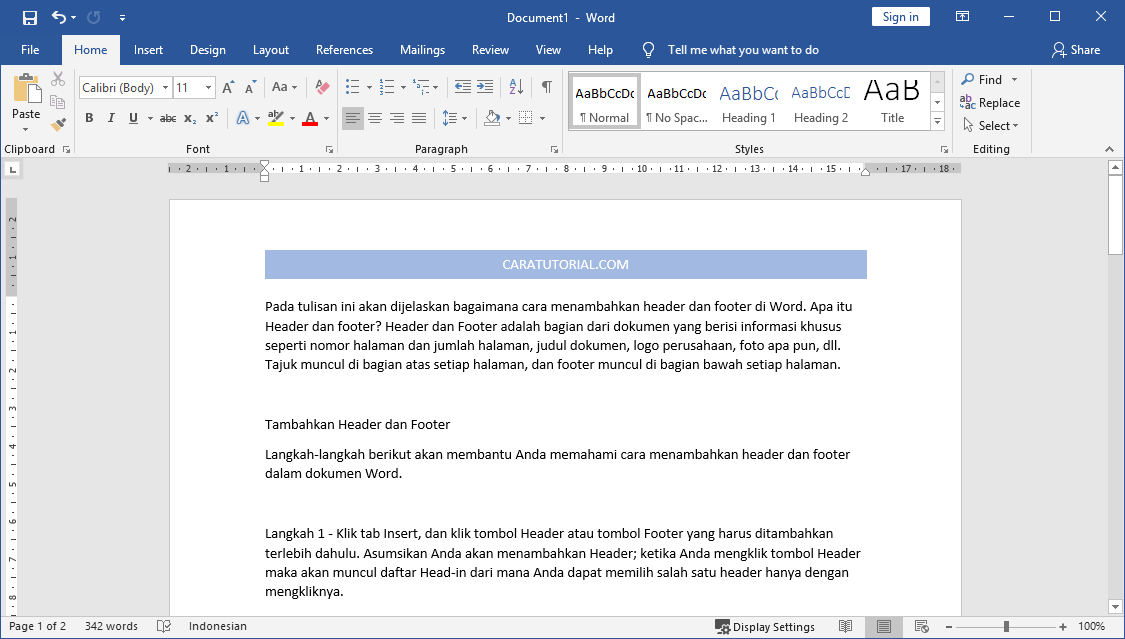Activate the Format Painter brush
This screenshot has width=1125, height=639.
tap(58, 125)
